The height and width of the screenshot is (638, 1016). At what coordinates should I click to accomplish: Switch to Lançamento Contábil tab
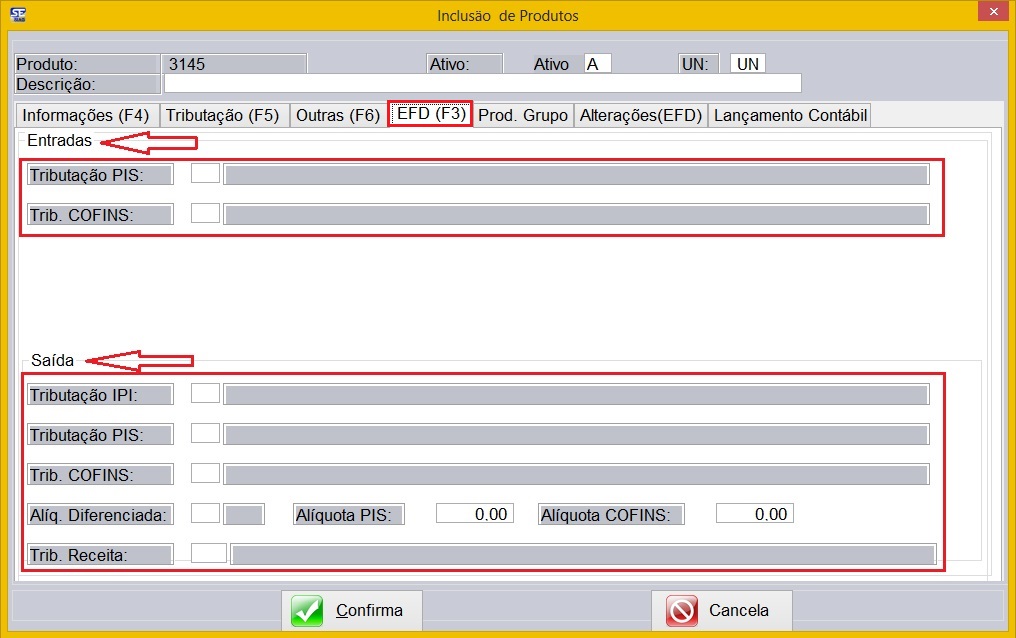[790, 115]
